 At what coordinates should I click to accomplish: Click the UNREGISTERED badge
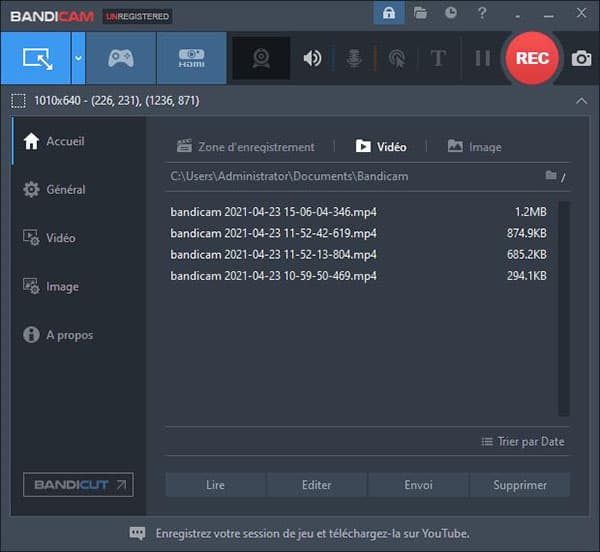pos(137,16)
